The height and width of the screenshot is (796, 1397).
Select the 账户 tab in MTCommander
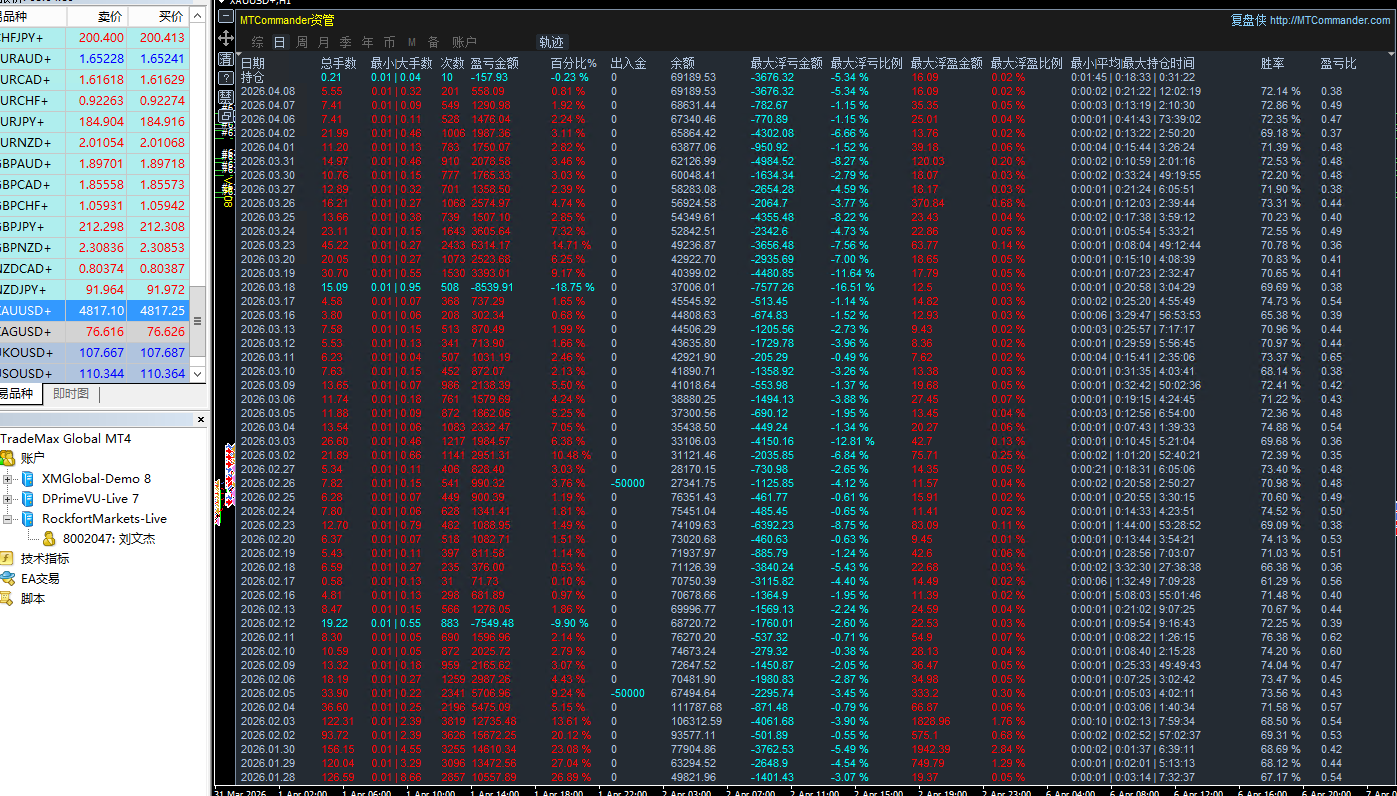tap(464, 42)
